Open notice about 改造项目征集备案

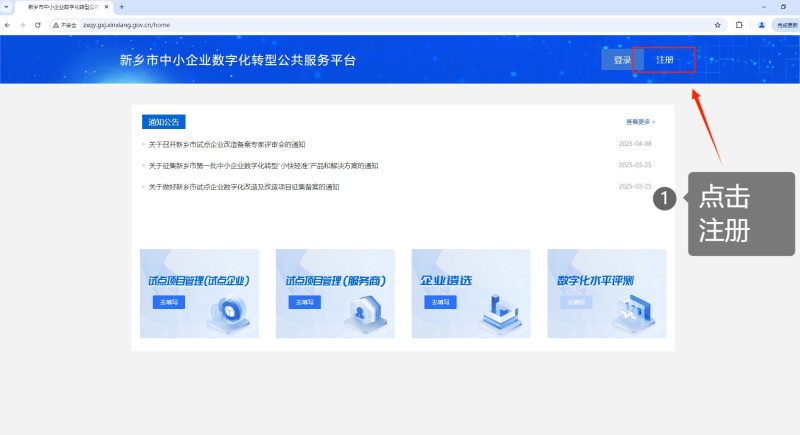point(244,186)
